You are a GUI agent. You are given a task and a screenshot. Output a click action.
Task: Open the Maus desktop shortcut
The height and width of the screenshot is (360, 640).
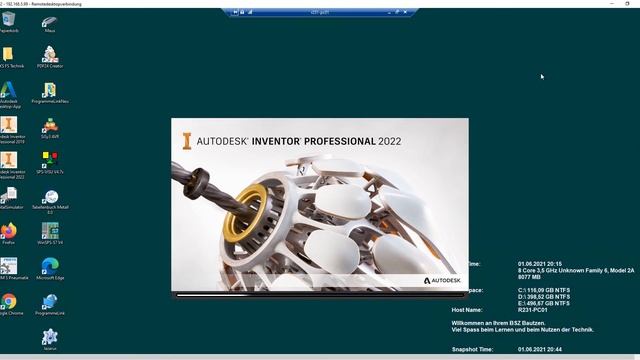(x=50, y=22)
